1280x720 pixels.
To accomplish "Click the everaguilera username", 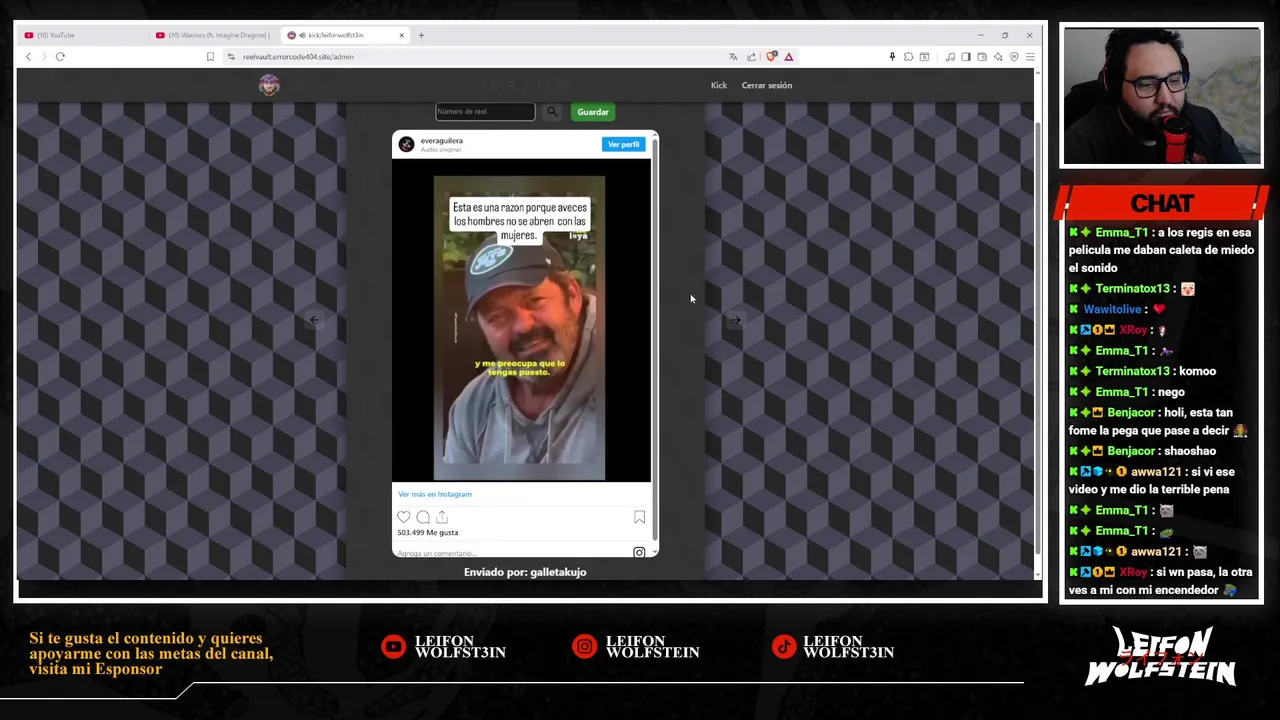I will pos(441,141).
